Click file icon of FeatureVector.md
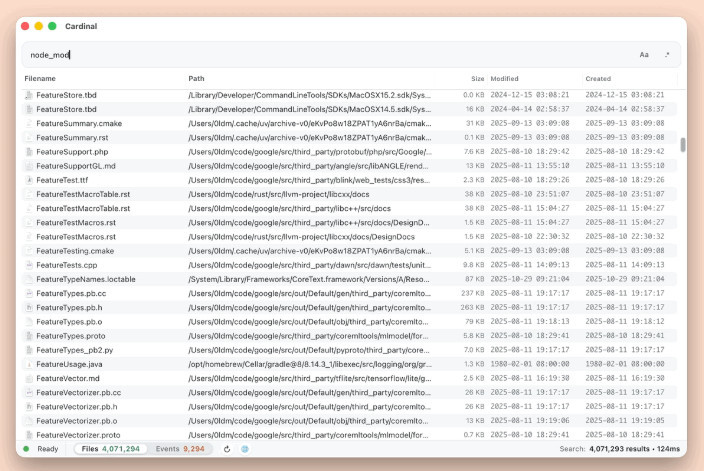Image resolution: width=704 pixels, height=471 pixels. (x=29, y=379)
